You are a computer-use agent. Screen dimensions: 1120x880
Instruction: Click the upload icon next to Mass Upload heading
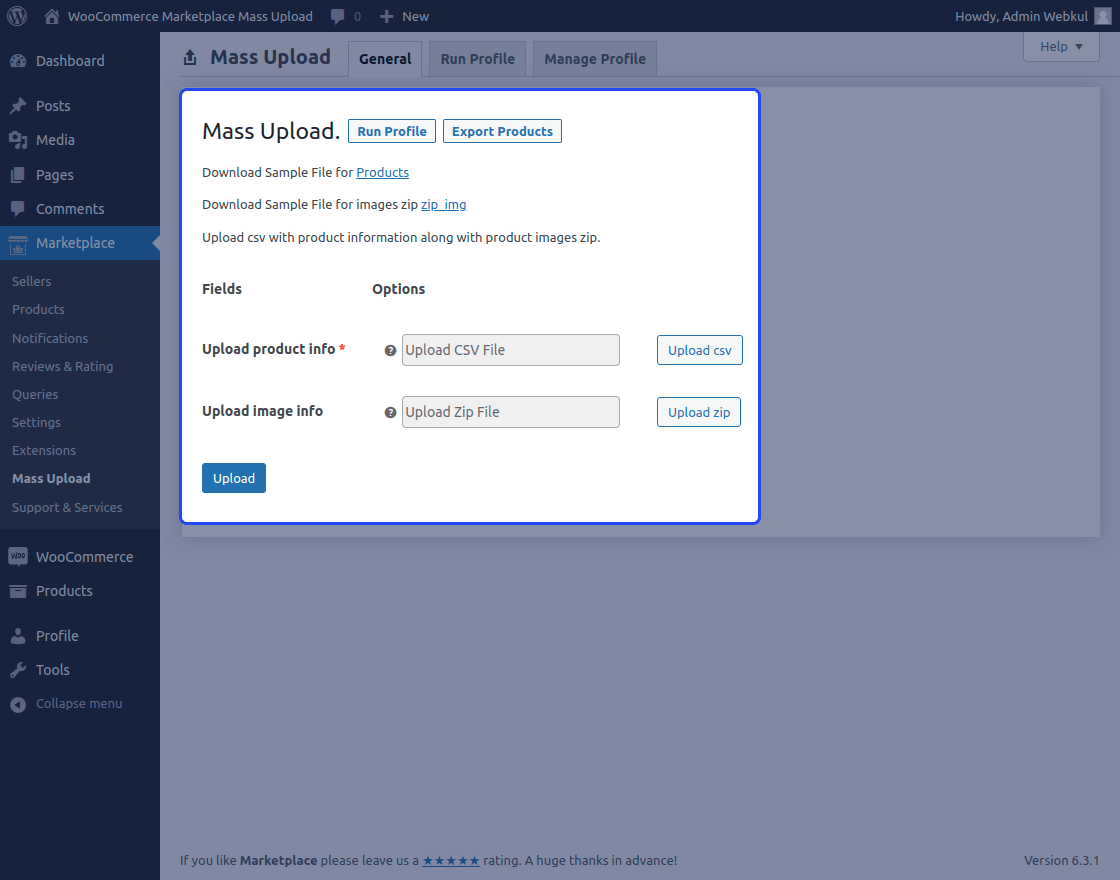[189, 57]
